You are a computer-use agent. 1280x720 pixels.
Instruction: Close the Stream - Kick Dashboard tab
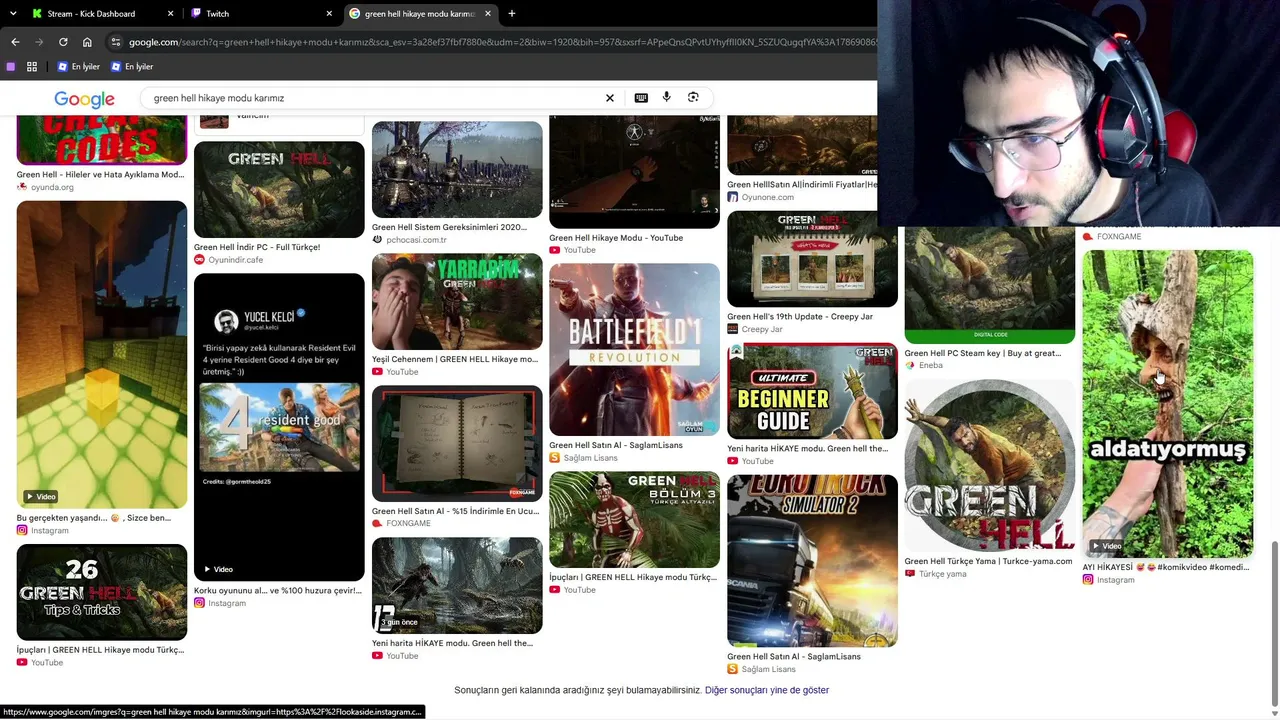170,14
